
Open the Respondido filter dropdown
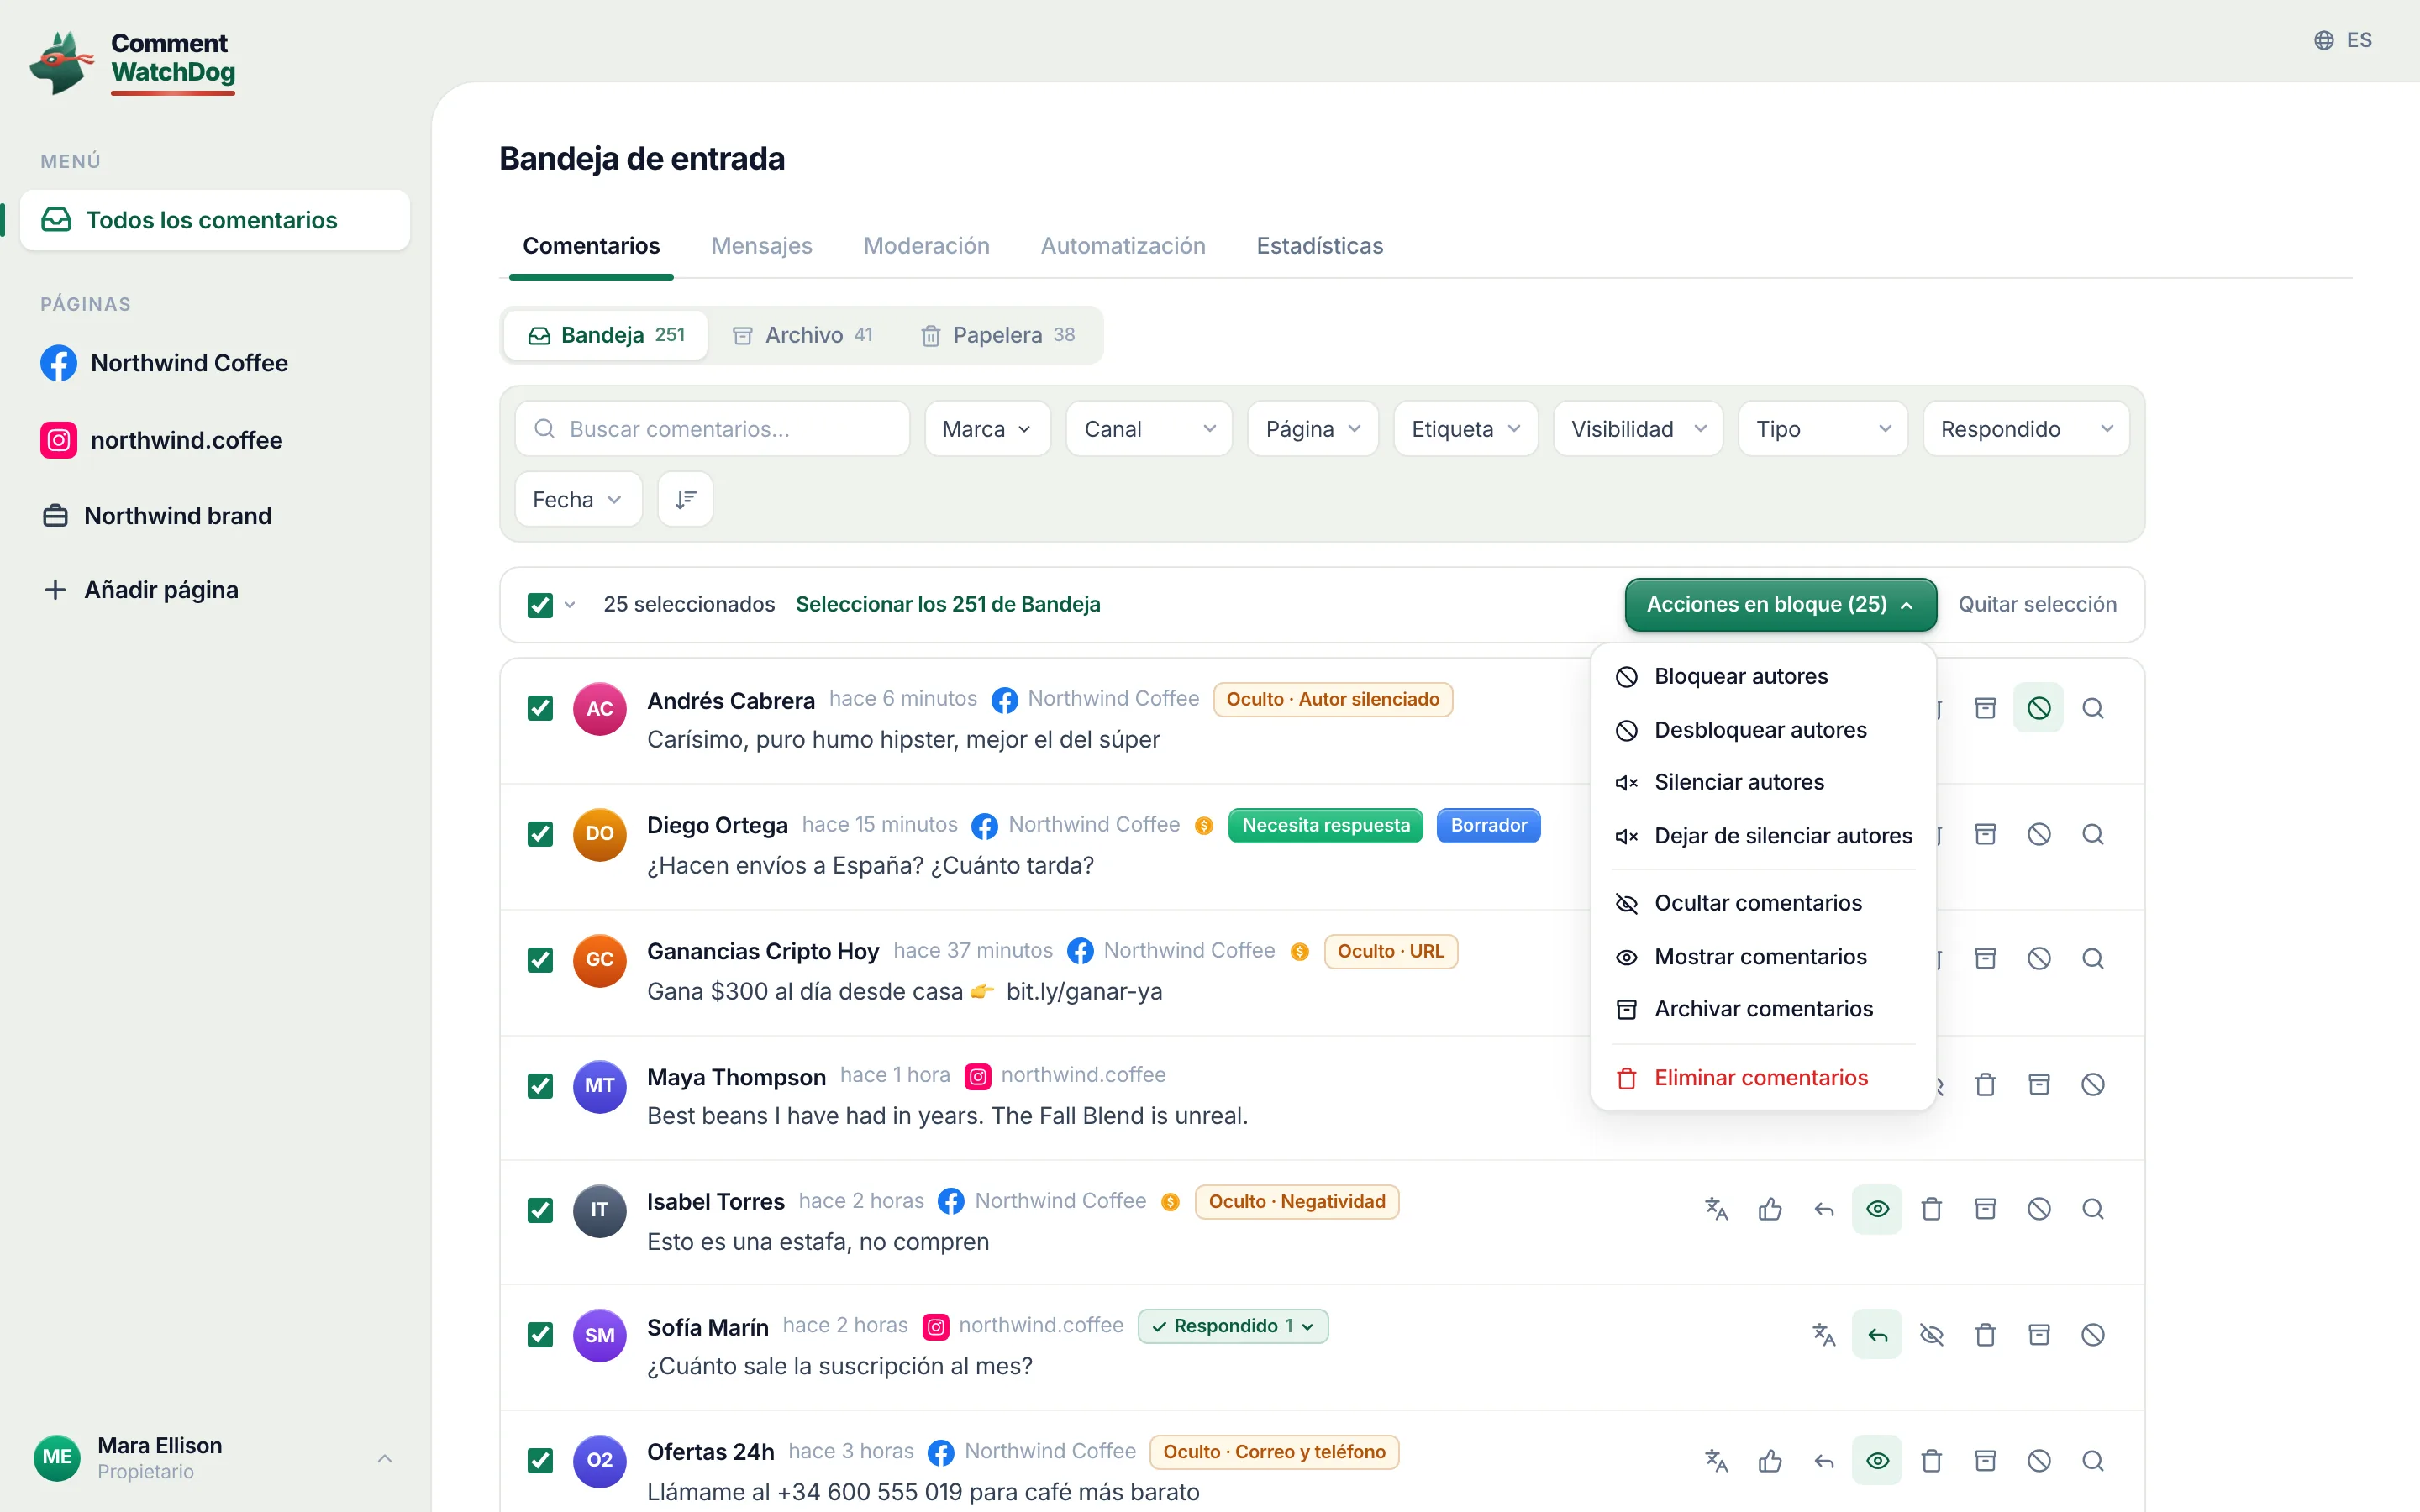click(x=2026, y=429)
